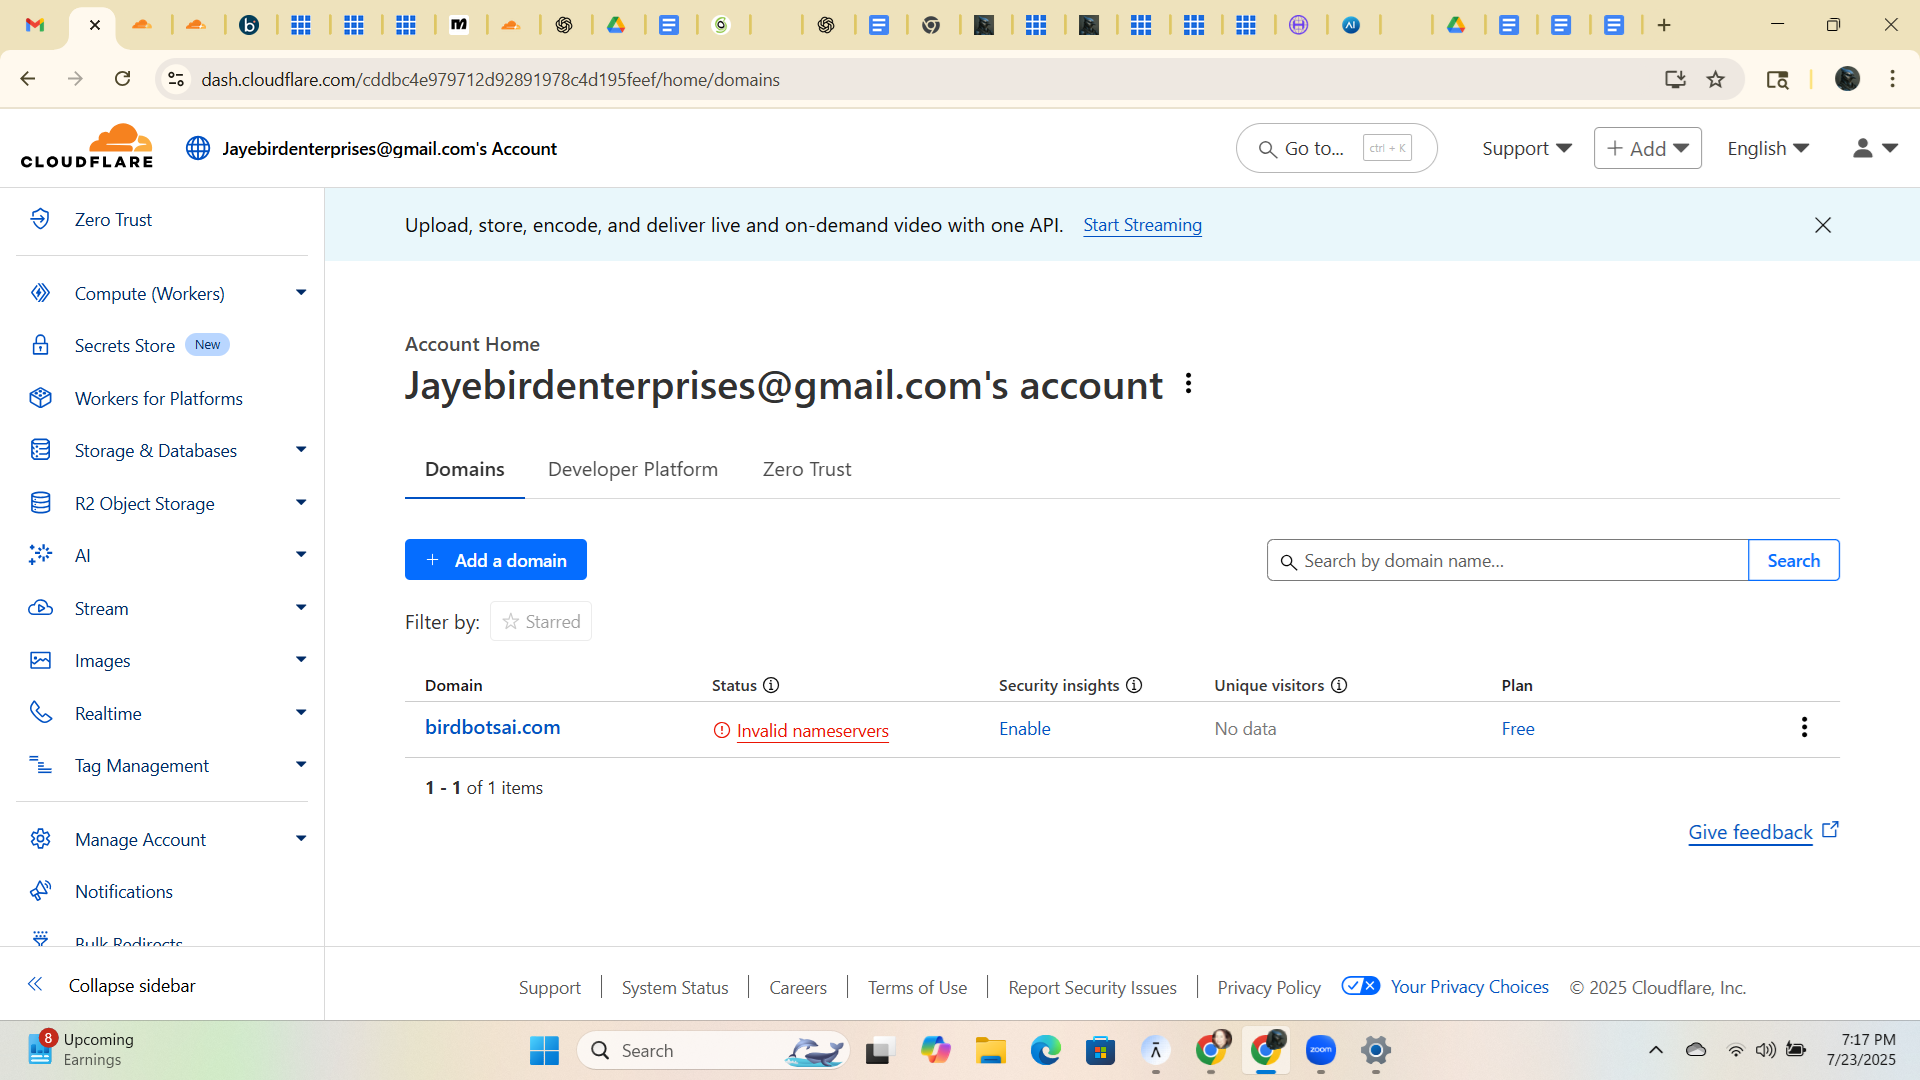Switch to the Developer Platform tab
Screen dimensions: 1920x1080
pos(633,469)
